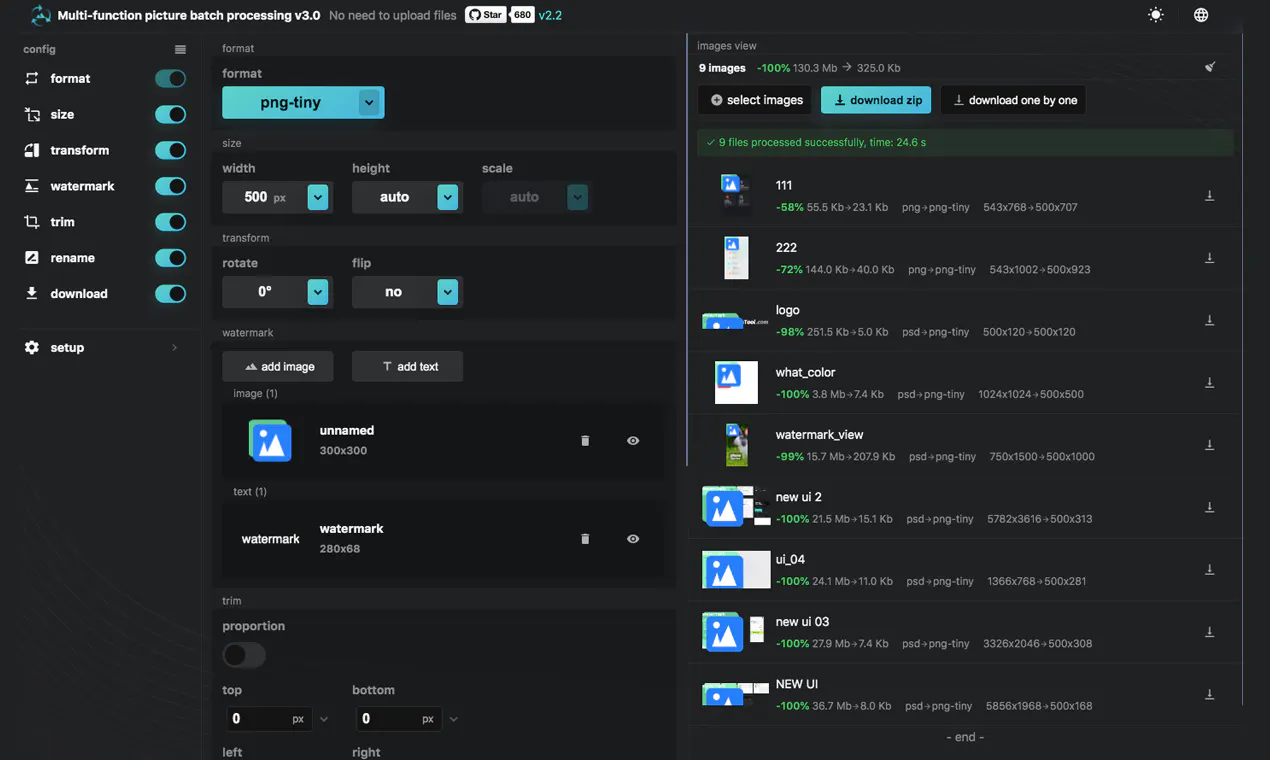
Task: Click the download icon in config sidebar
Action: tap(32, 294)
